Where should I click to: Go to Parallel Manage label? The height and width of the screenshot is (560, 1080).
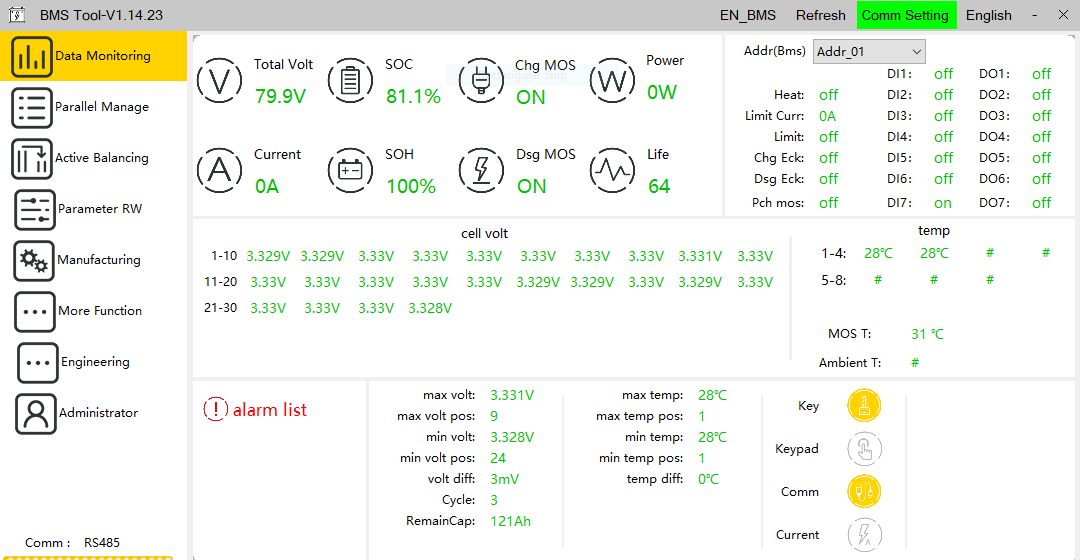(102, 107)
